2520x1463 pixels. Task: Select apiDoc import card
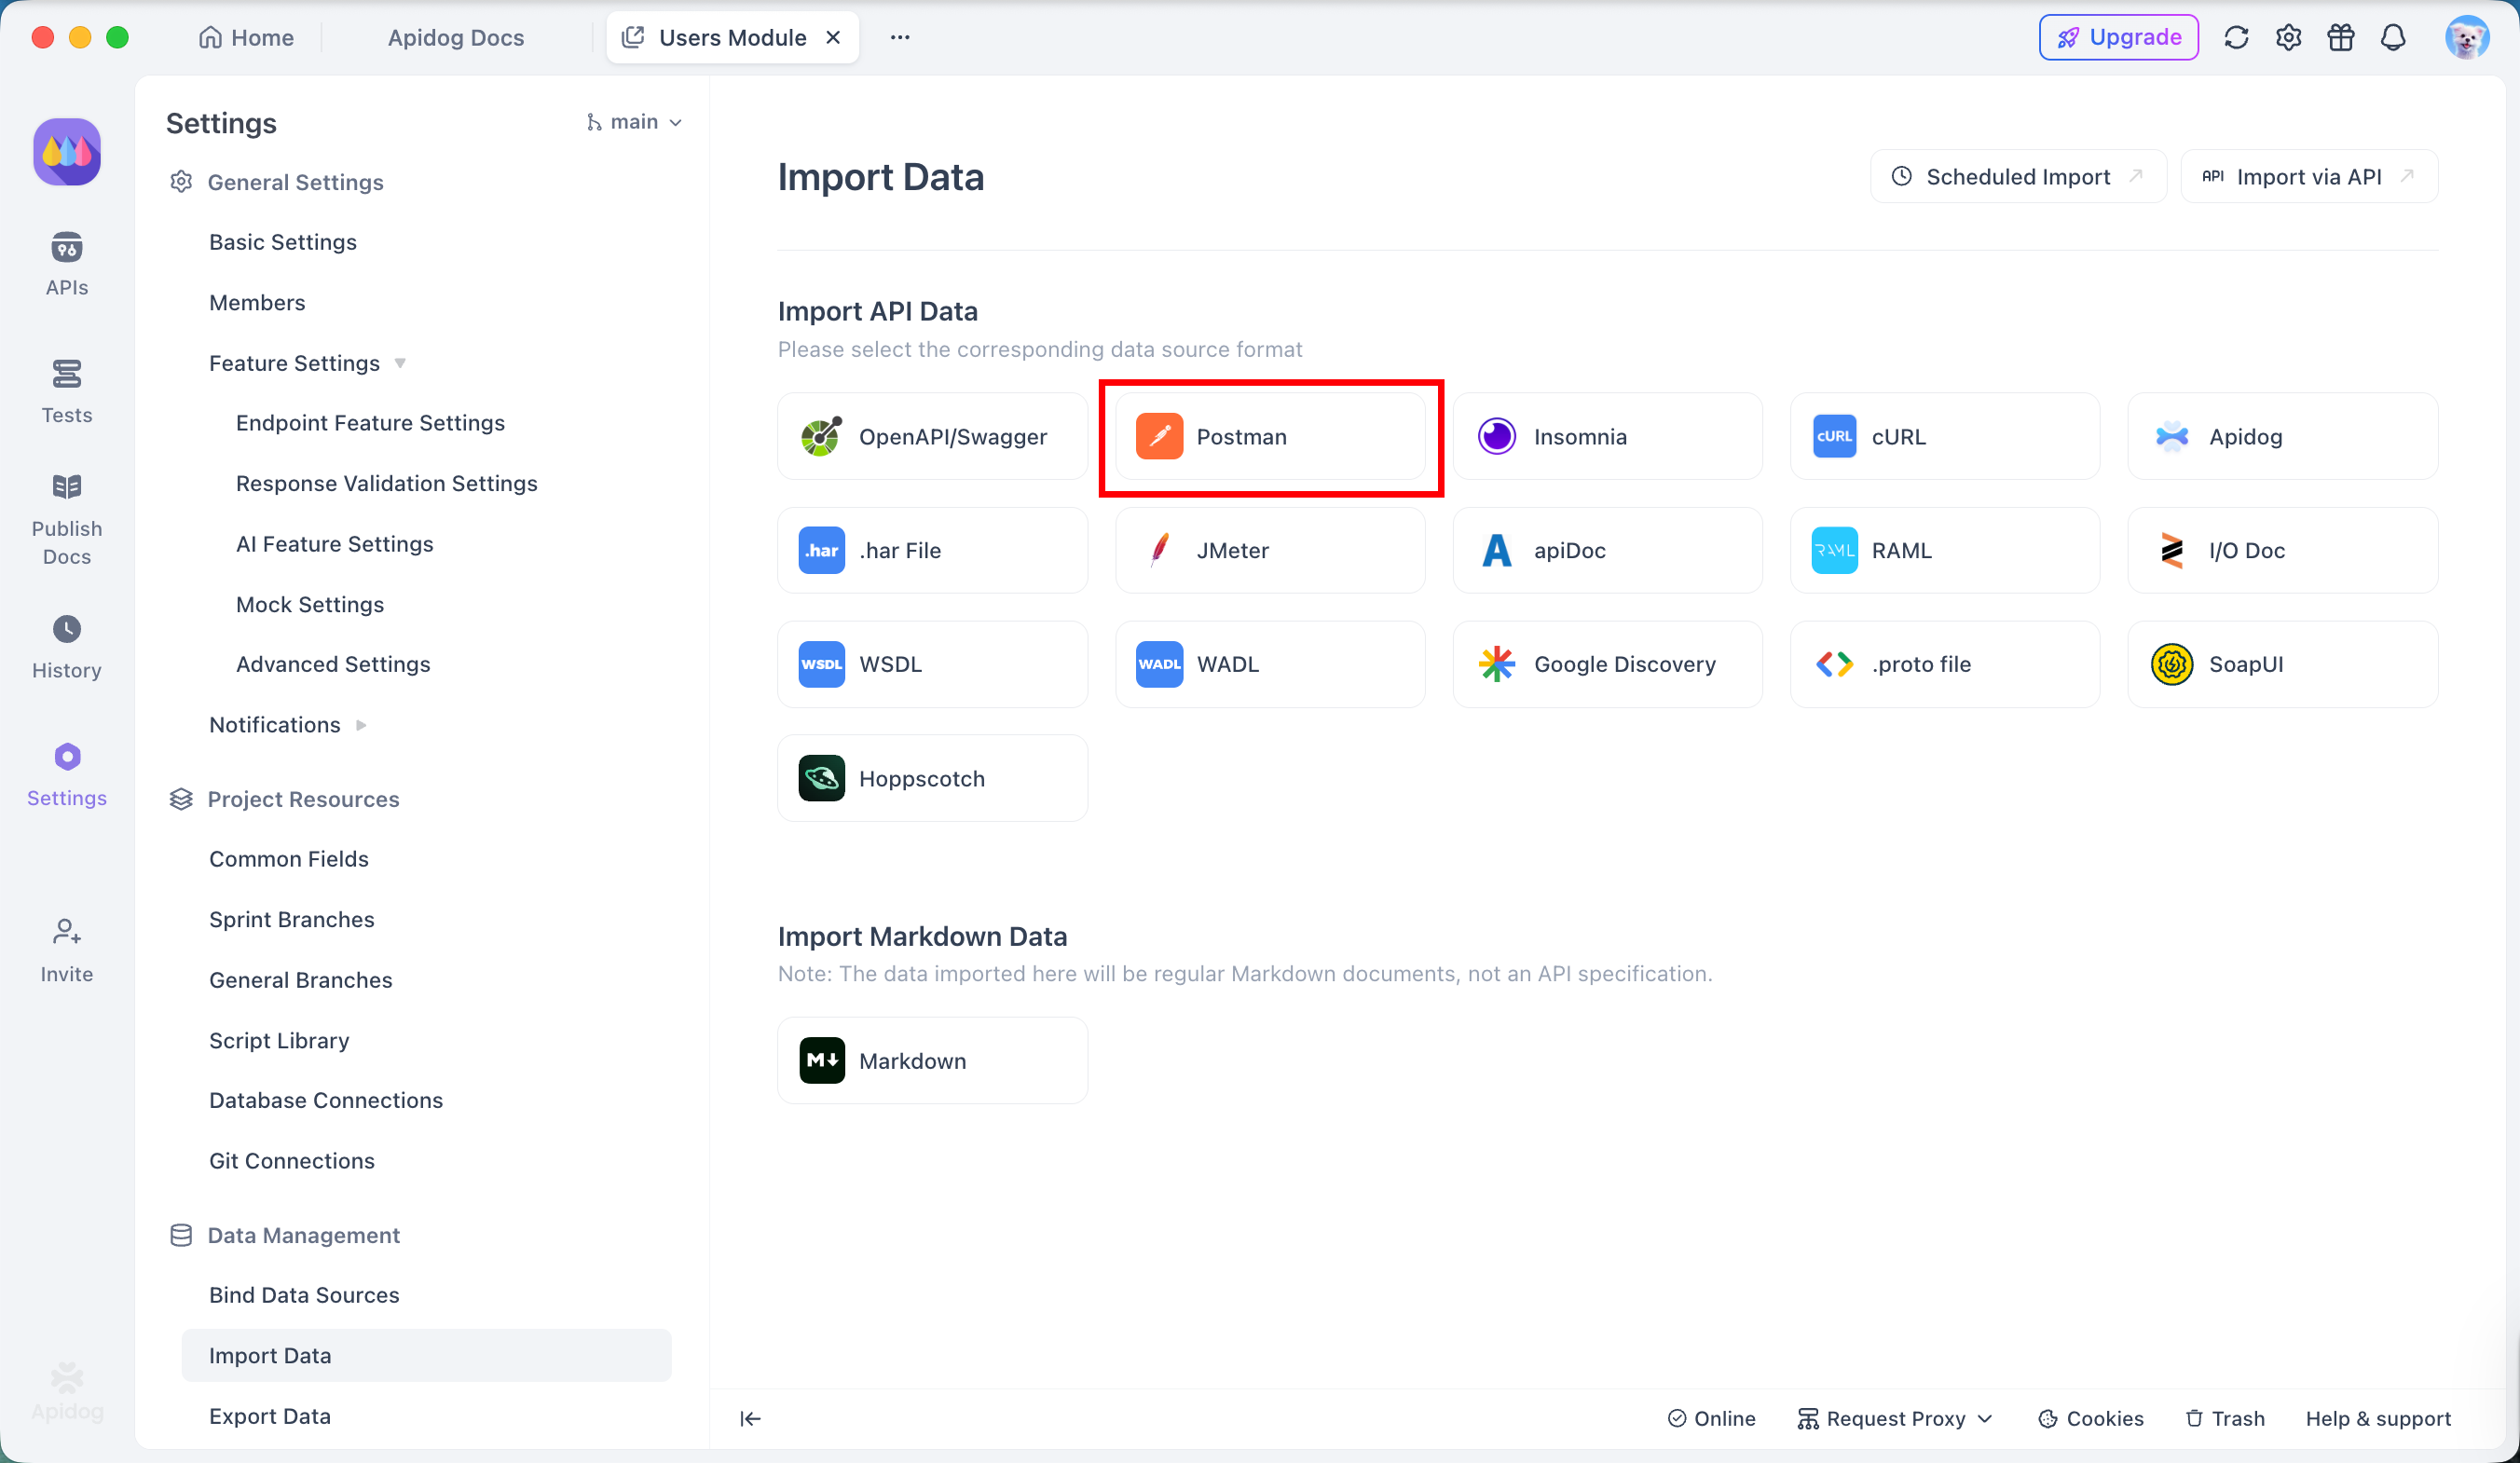pos(1607,550)
